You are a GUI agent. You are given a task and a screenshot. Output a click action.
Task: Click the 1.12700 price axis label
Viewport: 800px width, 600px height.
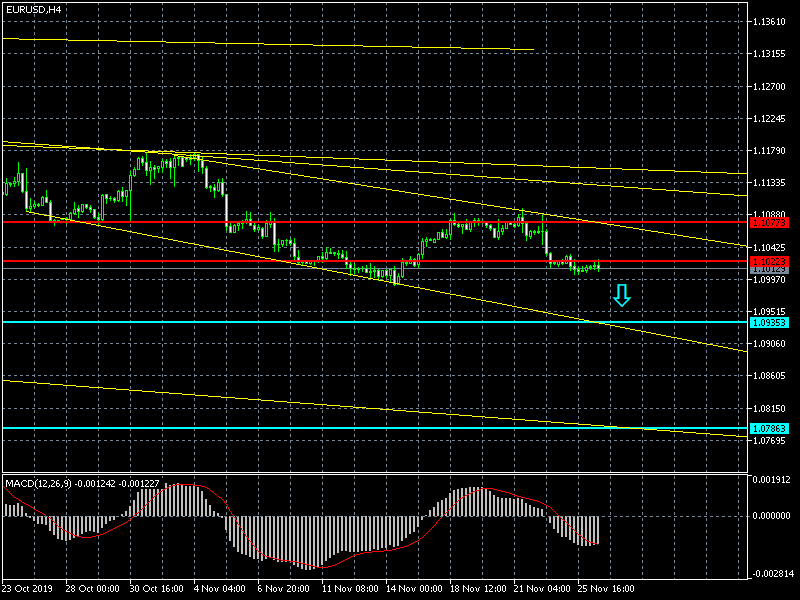click(x=769, y=87)
